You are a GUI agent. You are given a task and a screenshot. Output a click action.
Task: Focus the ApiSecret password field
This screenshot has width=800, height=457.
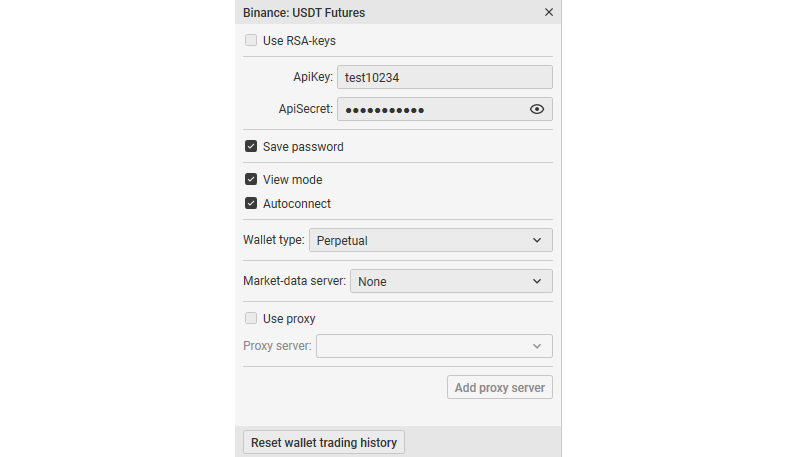pos(430,109)
